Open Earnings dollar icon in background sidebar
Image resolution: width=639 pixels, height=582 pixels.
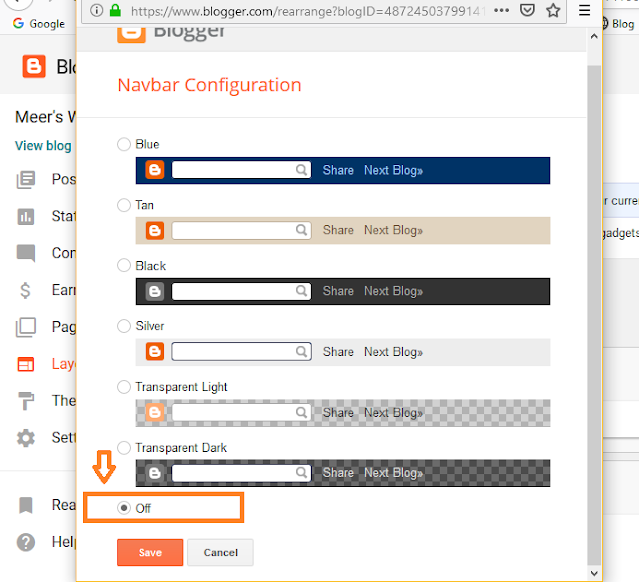click(x=25, y=290)
